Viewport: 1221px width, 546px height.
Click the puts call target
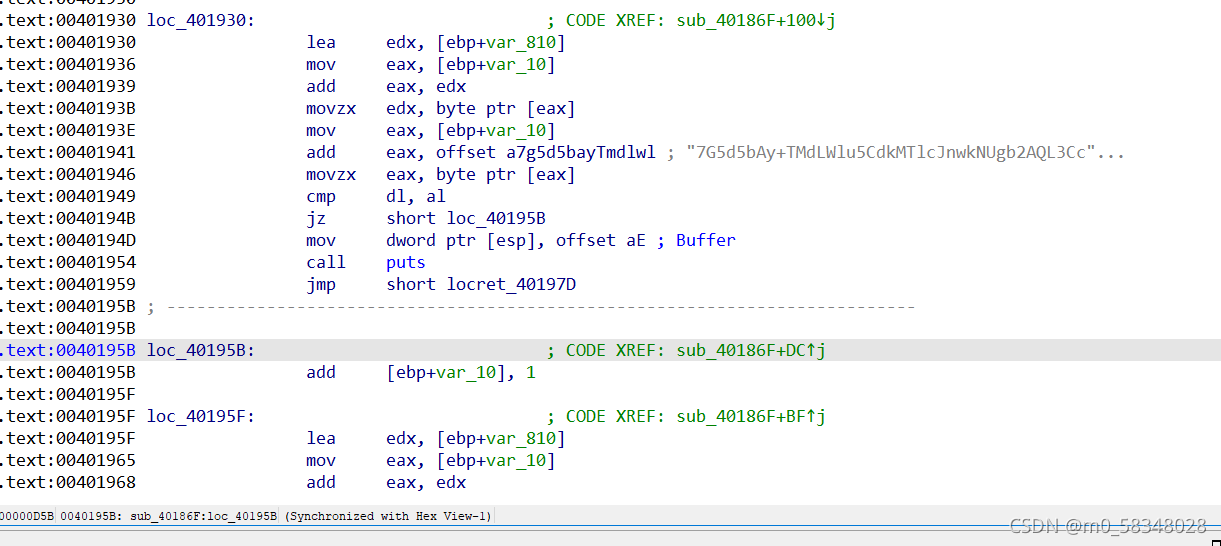click(406, 262)
